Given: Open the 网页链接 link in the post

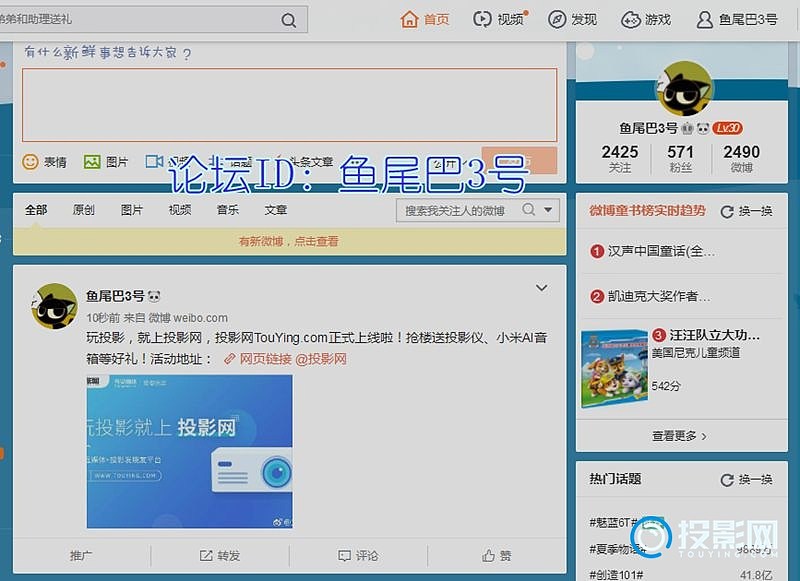Looking at the screenshot, I should pyautogui.click(x=258, y=359).
